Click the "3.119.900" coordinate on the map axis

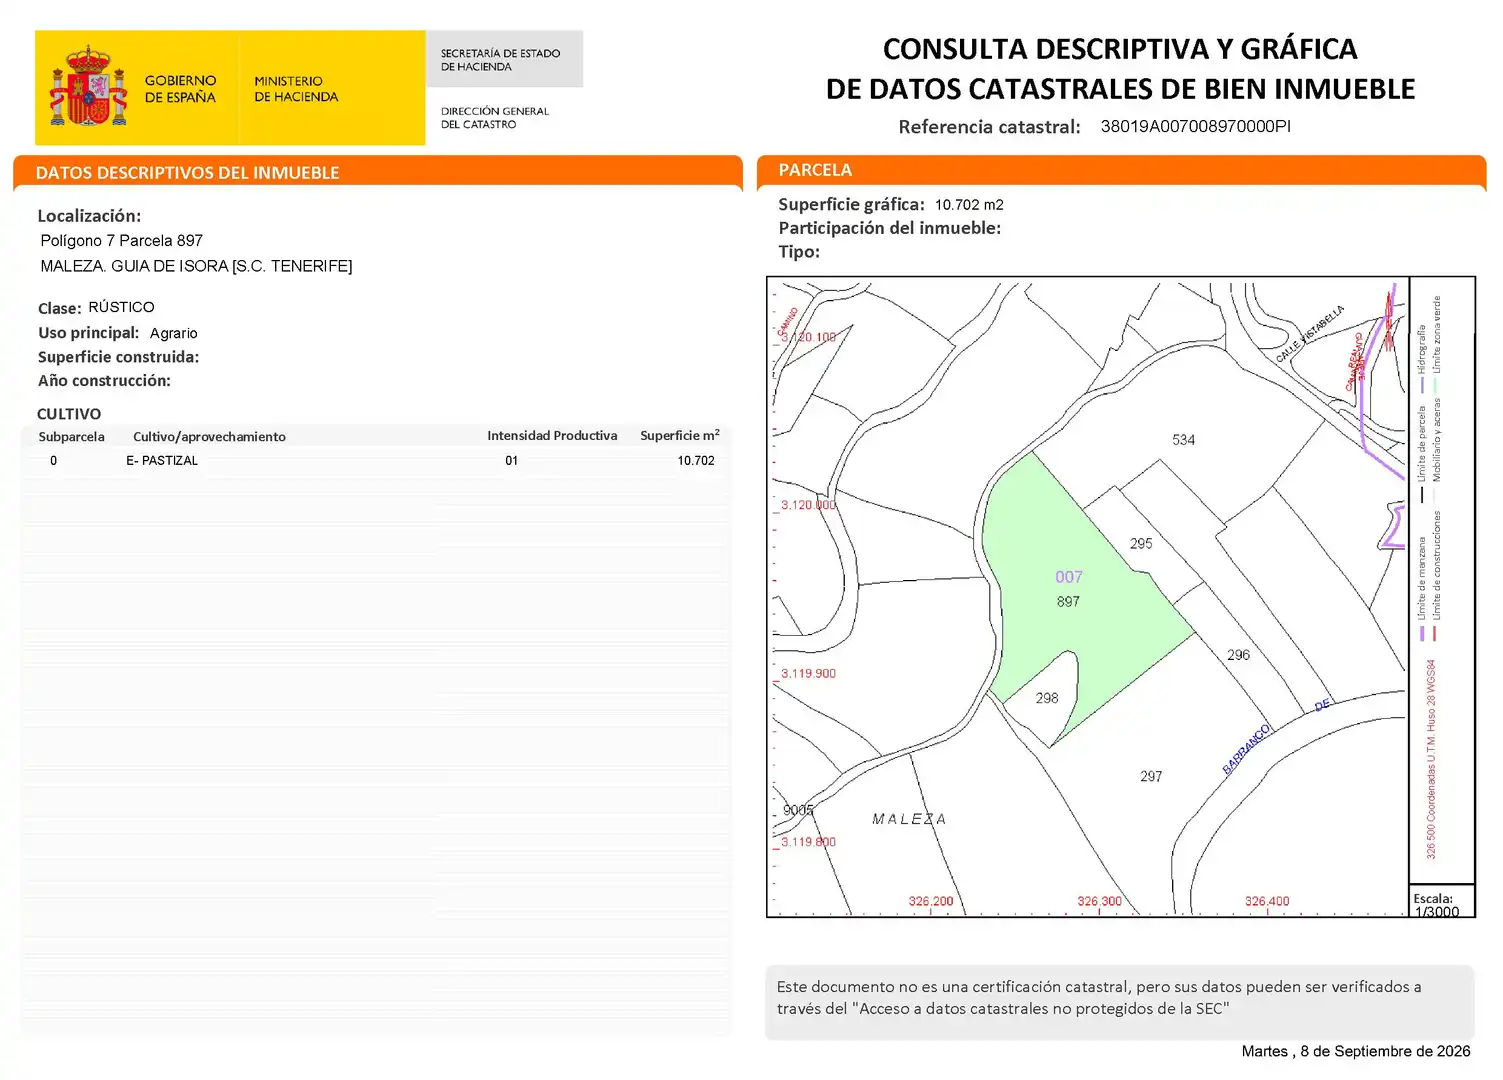click(808, 674)
